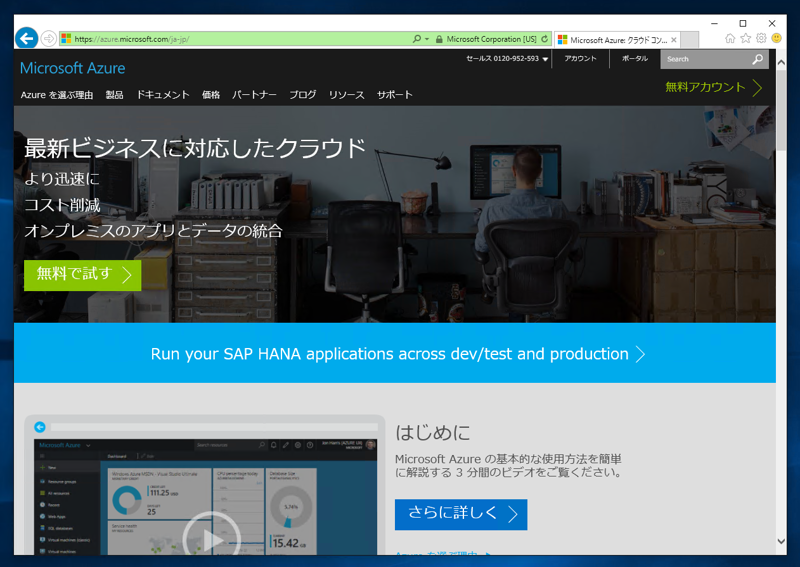Click the 無料アカウント link
This screenshot has height=567, width=800.
(x=714, y=87)
